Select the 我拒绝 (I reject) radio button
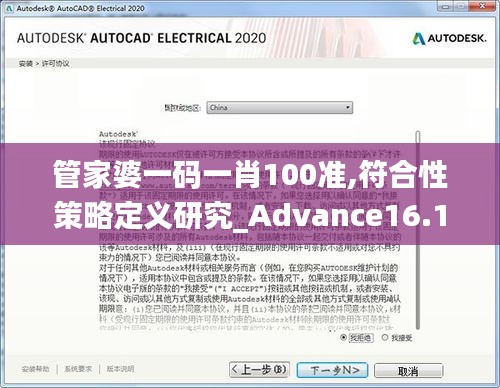The height and width of the screenshot is (388, 500). coord(343,337)
